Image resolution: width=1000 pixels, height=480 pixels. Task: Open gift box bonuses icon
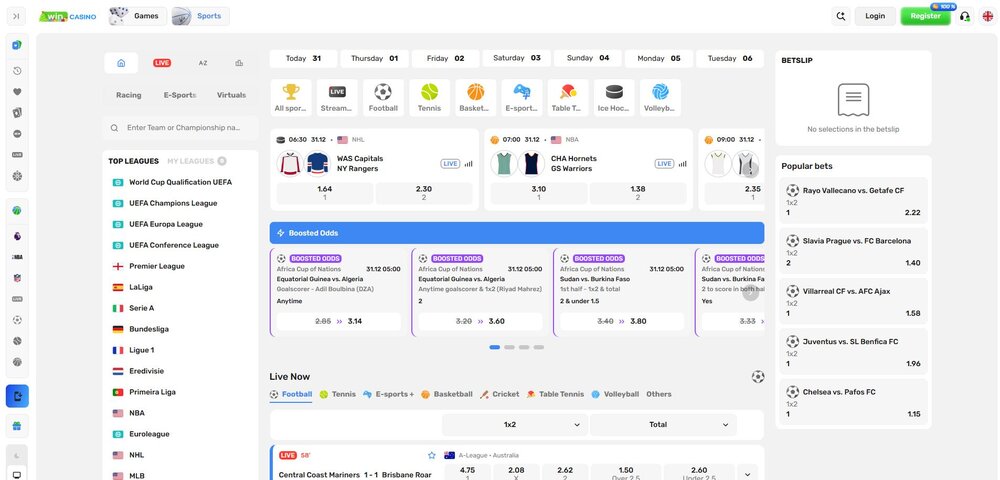coord(17,426)
